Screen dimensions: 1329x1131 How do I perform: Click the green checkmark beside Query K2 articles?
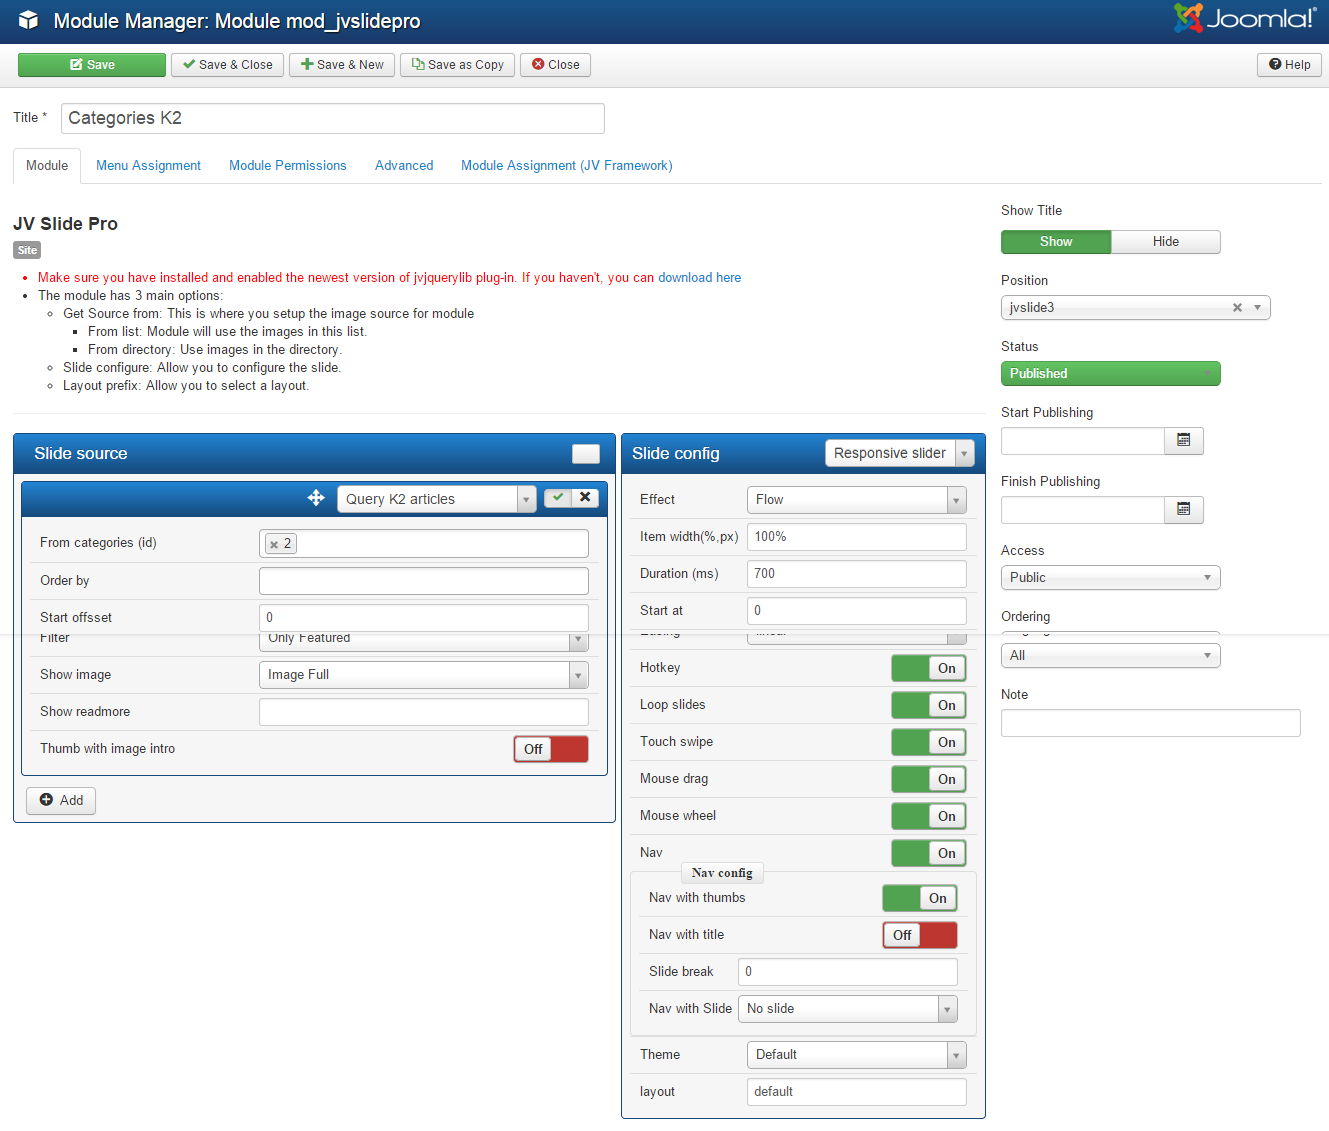tap(558, 498)
